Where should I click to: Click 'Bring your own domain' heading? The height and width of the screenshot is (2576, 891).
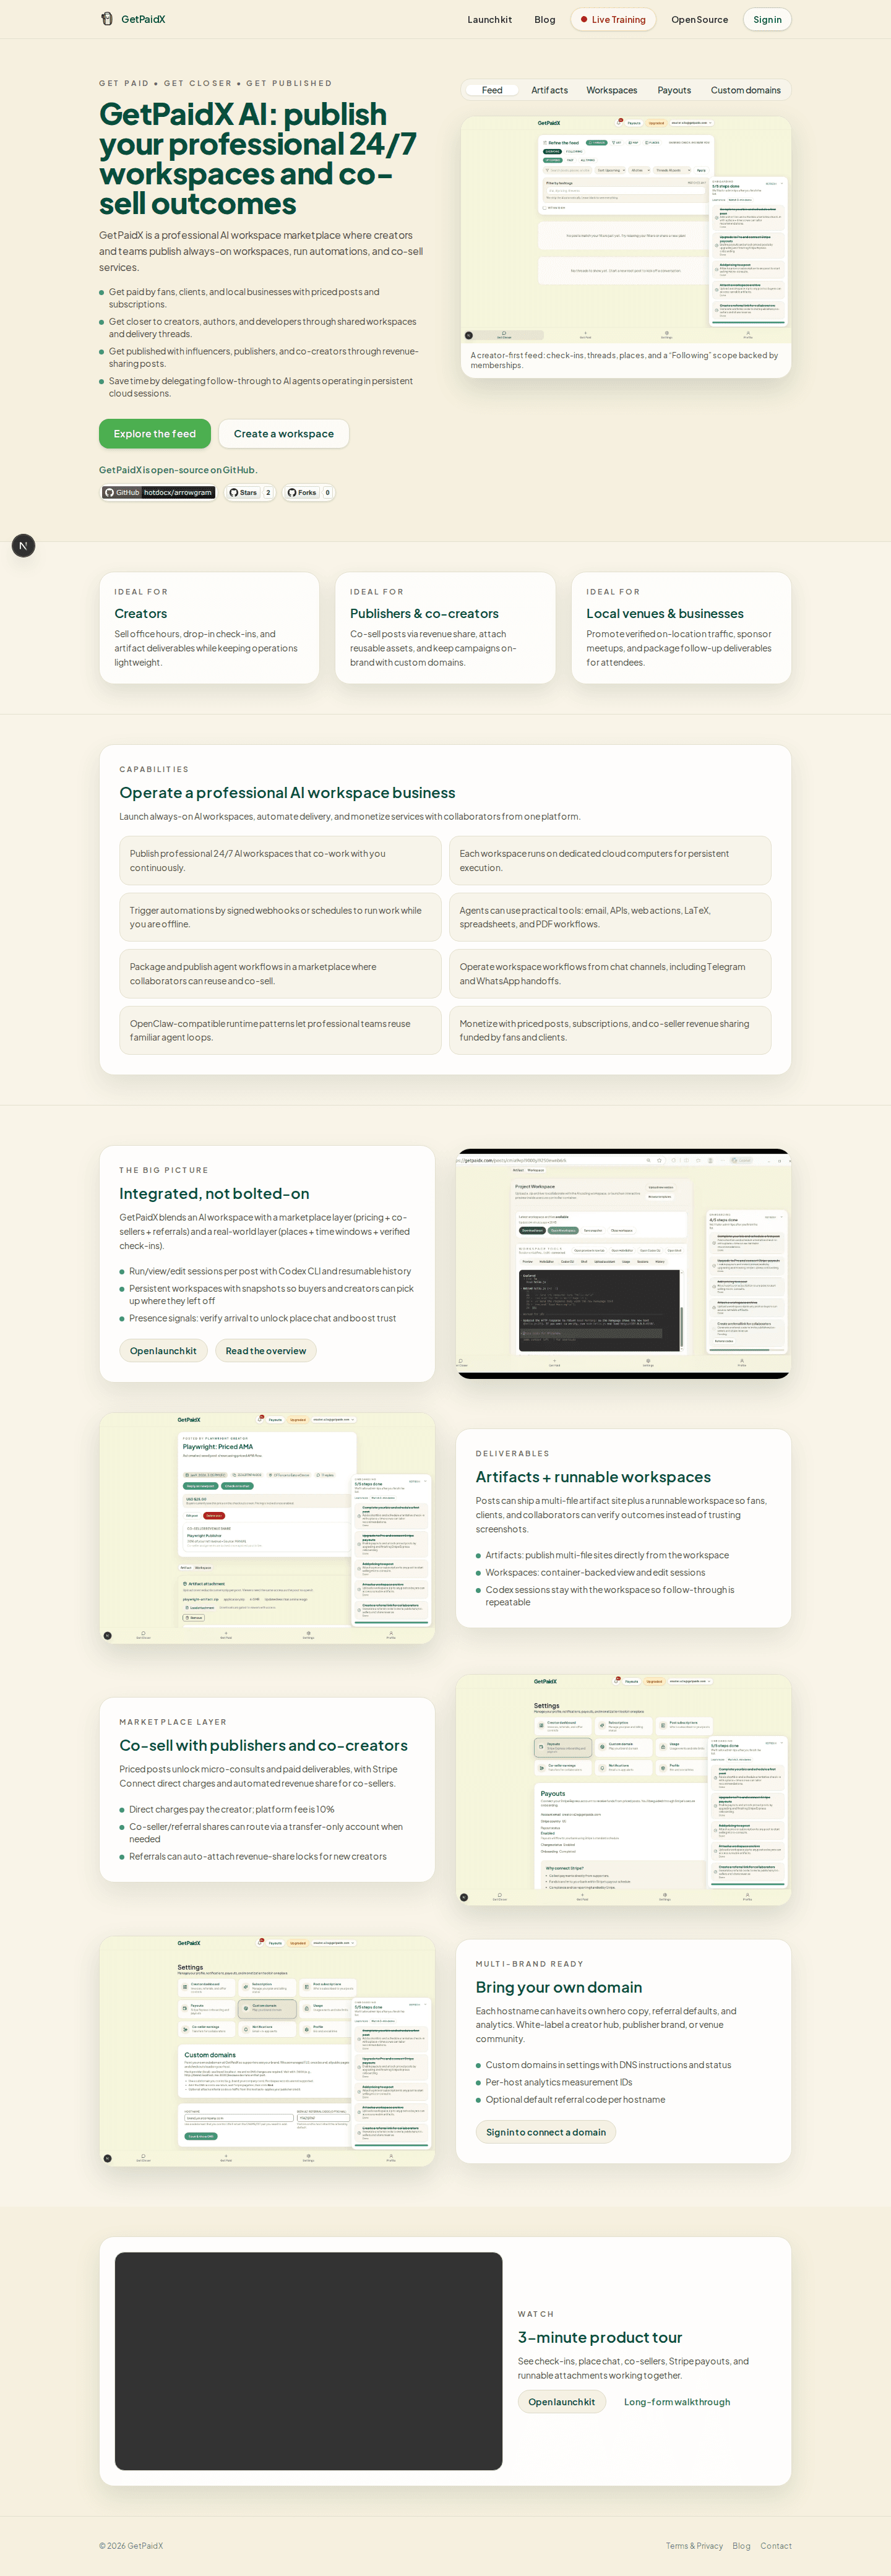click(x=559, y=1987)
